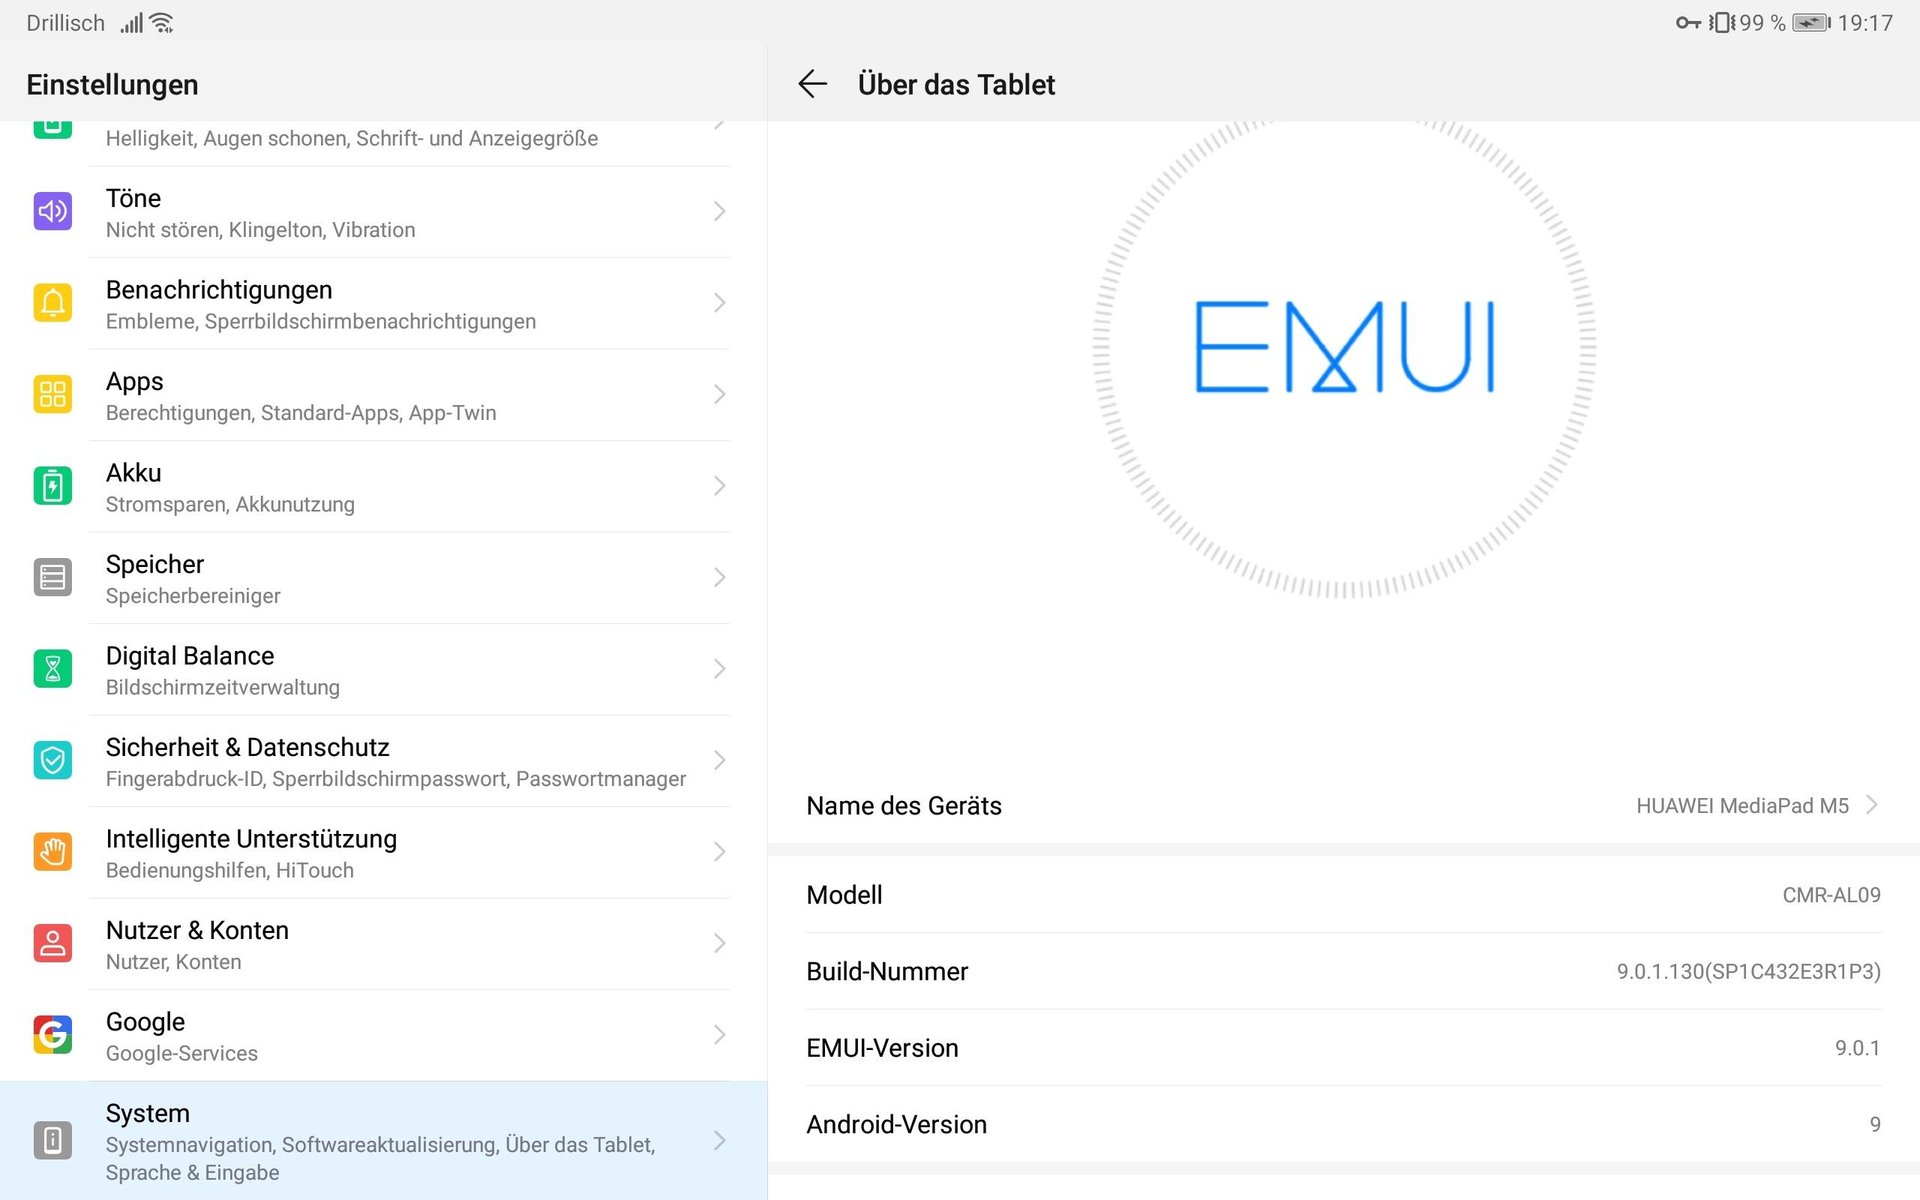Tap the Apps grid icon
Image resolution: width=1920 pixels, height=1200 pixels.
click(x=53, y=394)
